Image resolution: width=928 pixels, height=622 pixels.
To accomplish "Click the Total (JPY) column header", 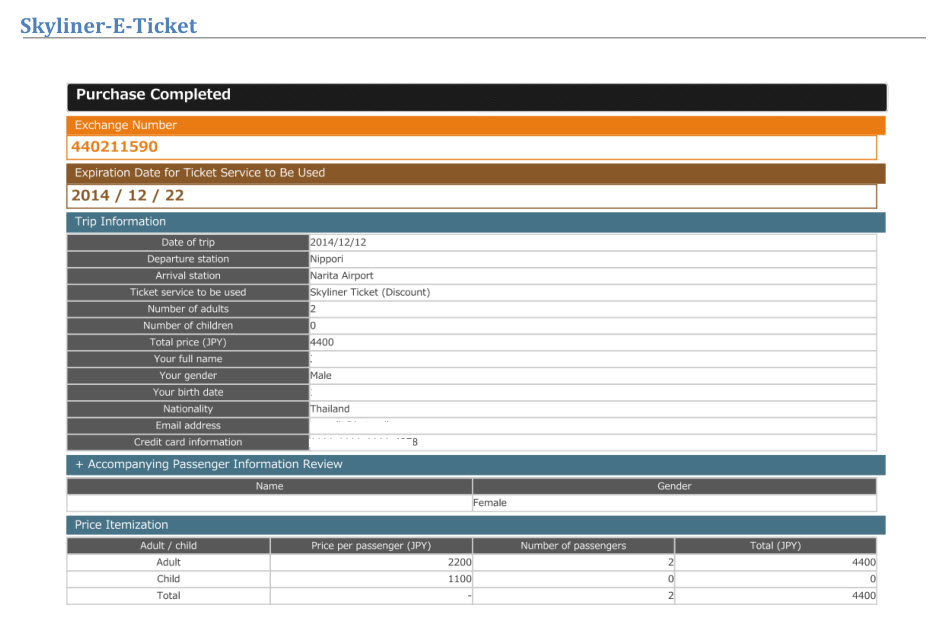I will [775, 546].
